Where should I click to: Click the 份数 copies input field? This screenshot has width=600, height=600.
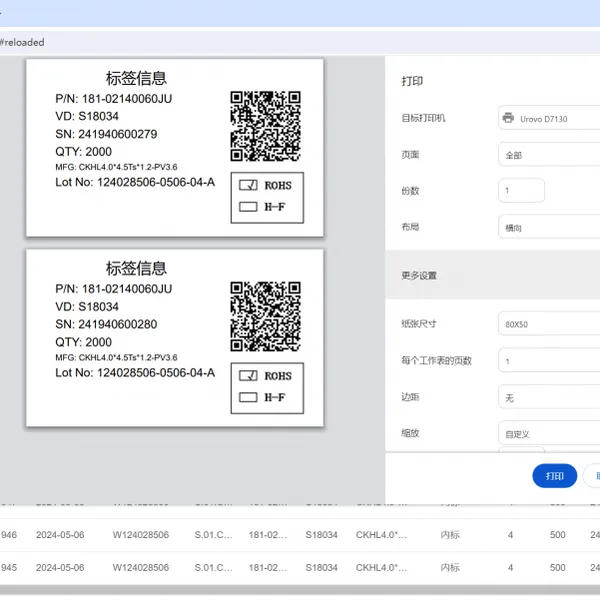click(521, 190)
